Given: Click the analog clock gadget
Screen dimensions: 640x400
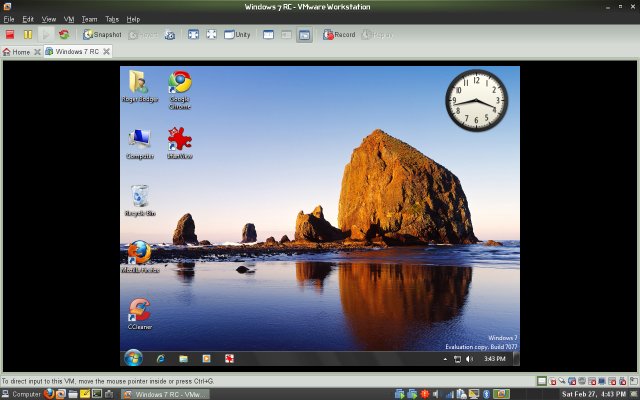Looking at the screenshot, I should (x=476, y=100).
